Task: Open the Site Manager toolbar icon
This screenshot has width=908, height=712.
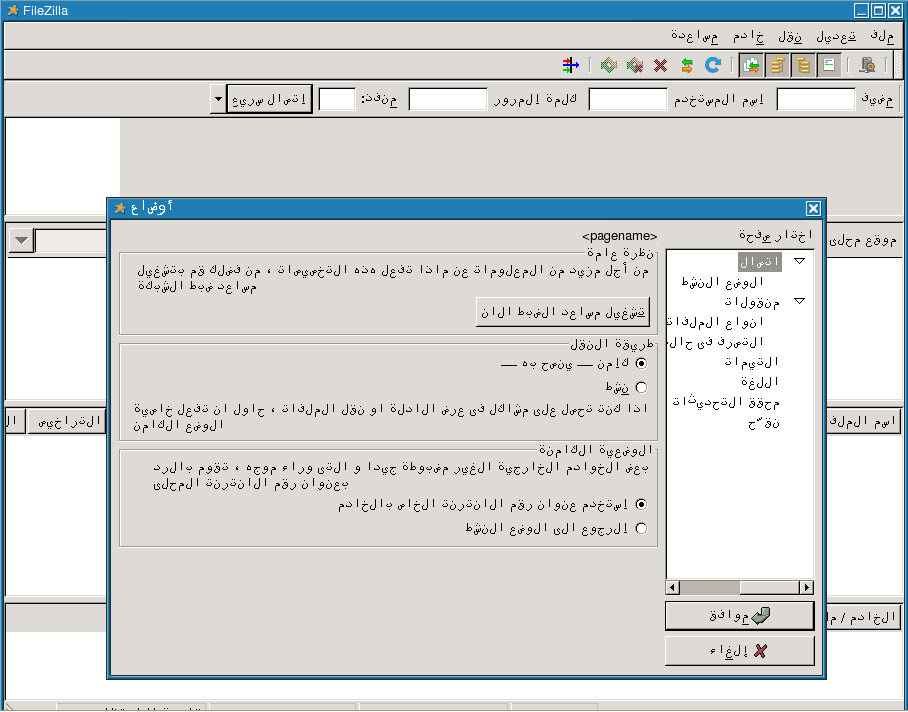Action: click(x=867, y=65)
